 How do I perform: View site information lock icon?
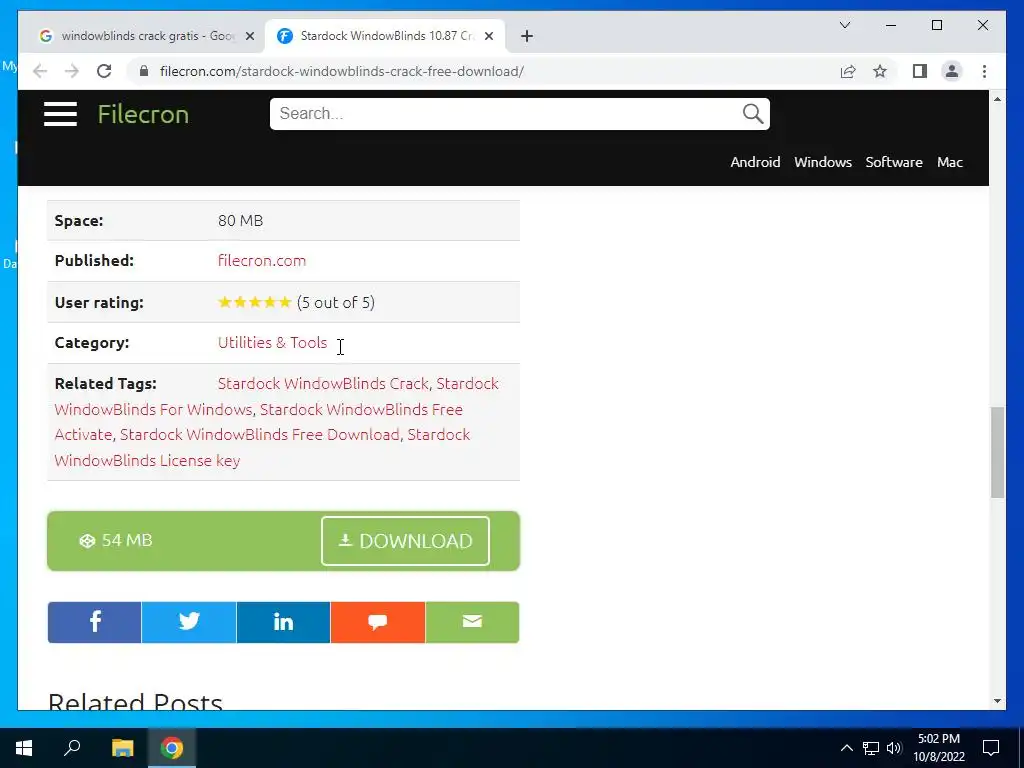click(x=144, y=71)
